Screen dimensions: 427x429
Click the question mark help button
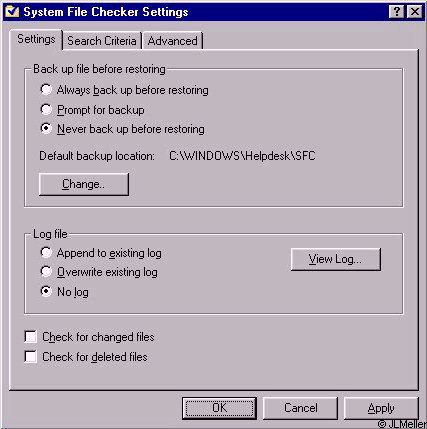[396, 12]
